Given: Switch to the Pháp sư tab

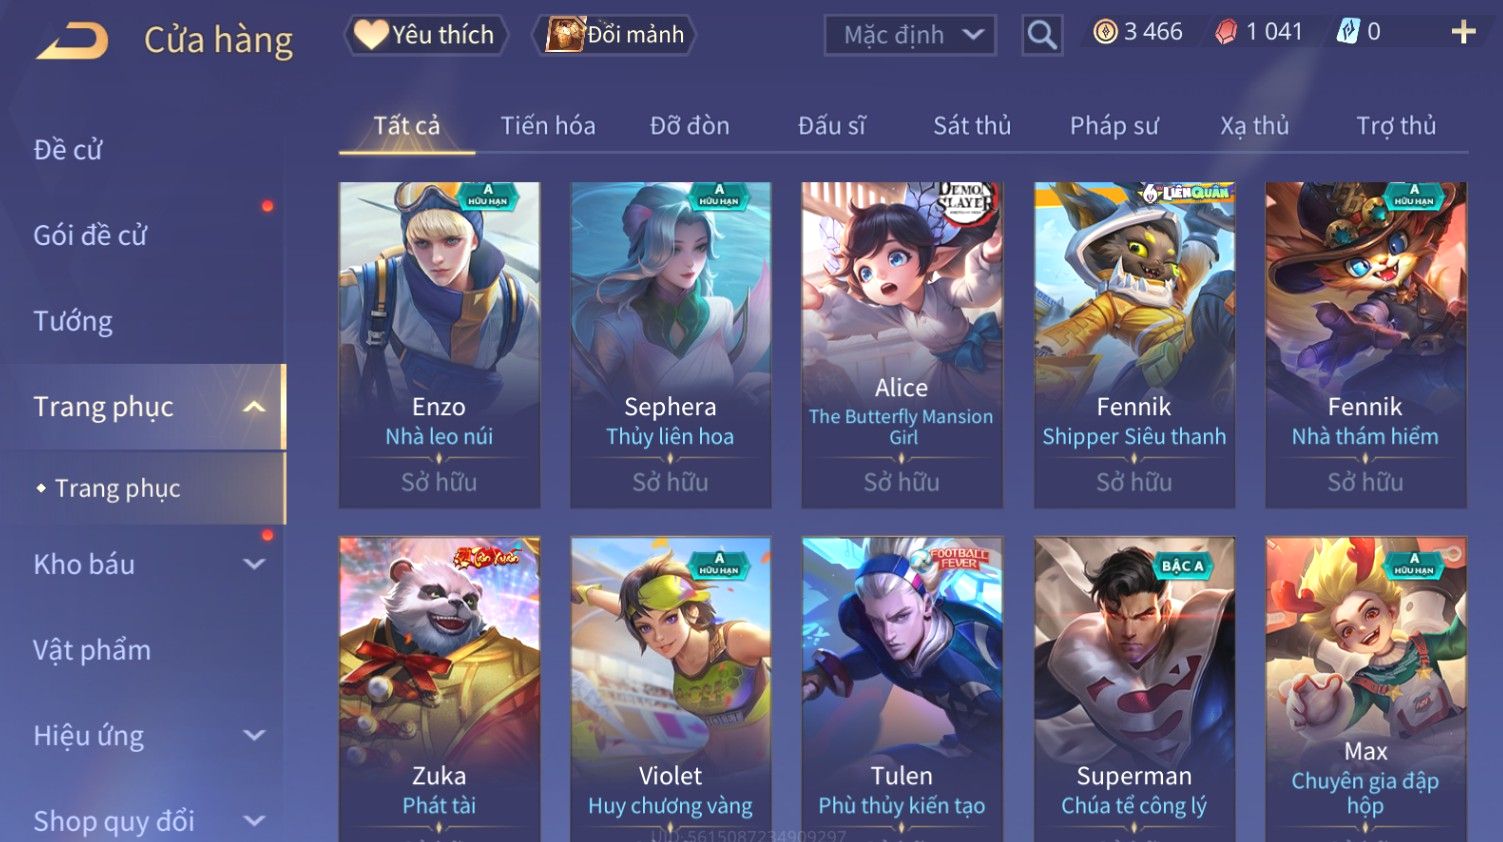Looking at the screenshot, I should tap(1114, 126).
